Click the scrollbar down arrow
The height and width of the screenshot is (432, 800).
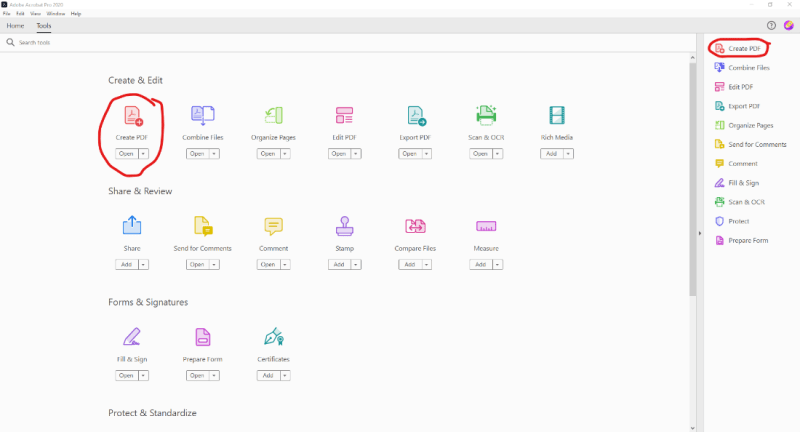pyautogui.click(x=692, y=428)
